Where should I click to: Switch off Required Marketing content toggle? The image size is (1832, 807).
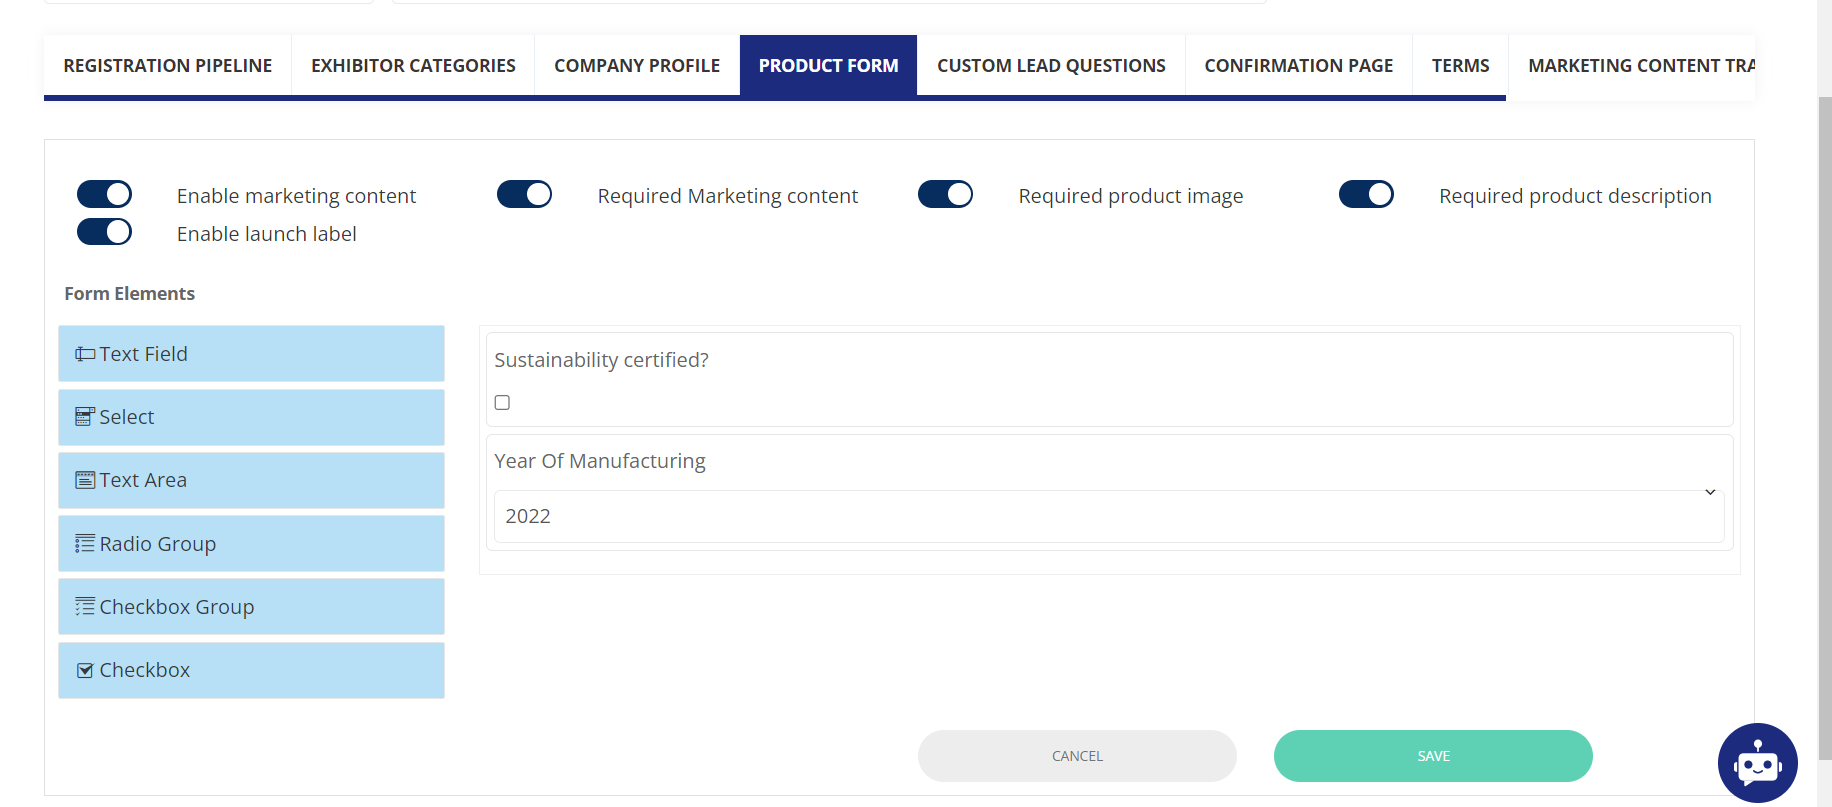[x=524, y=194]
